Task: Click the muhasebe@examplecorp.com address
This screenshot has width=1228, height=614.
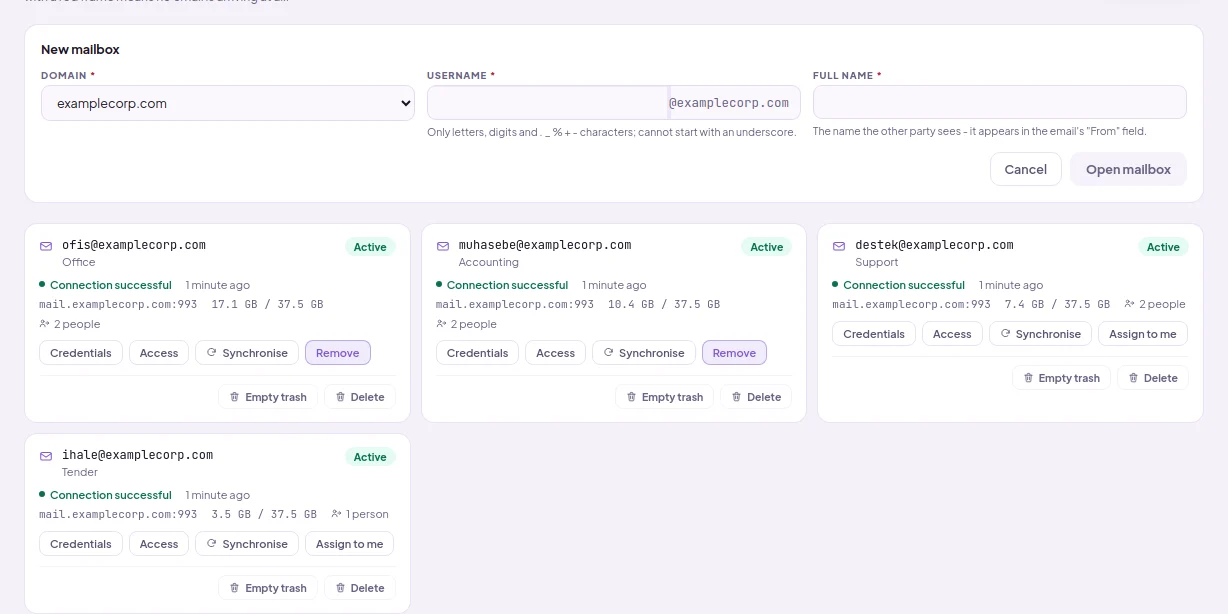Action: 545,245
